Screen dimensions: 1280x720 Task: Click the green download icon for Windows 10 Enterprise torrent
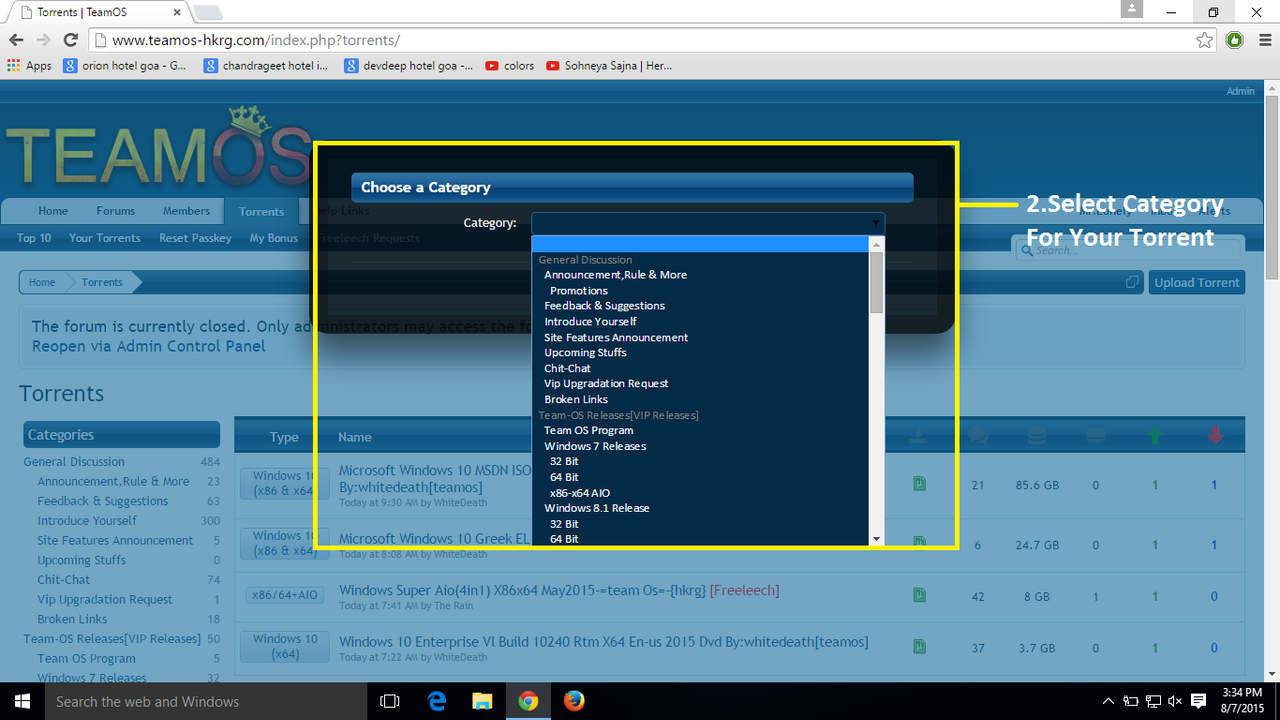[x=919, y=647]
